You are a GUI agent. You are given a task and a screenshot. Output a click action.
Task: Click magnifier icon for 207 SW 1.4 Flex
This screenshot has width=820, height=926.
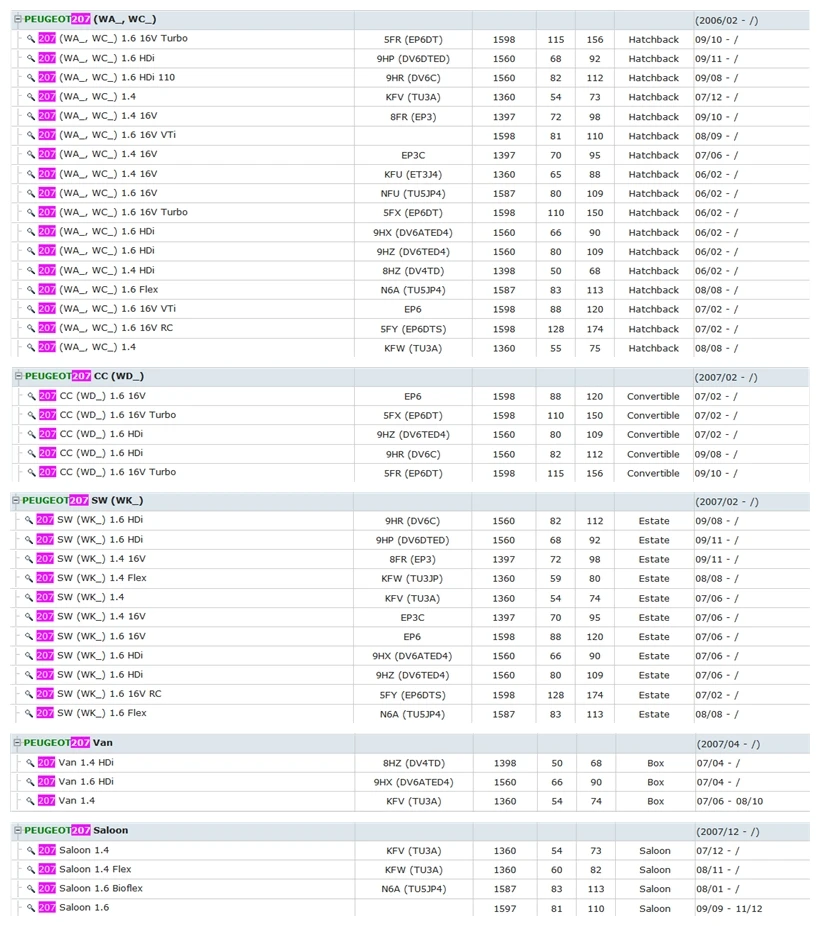pos(29,578)
